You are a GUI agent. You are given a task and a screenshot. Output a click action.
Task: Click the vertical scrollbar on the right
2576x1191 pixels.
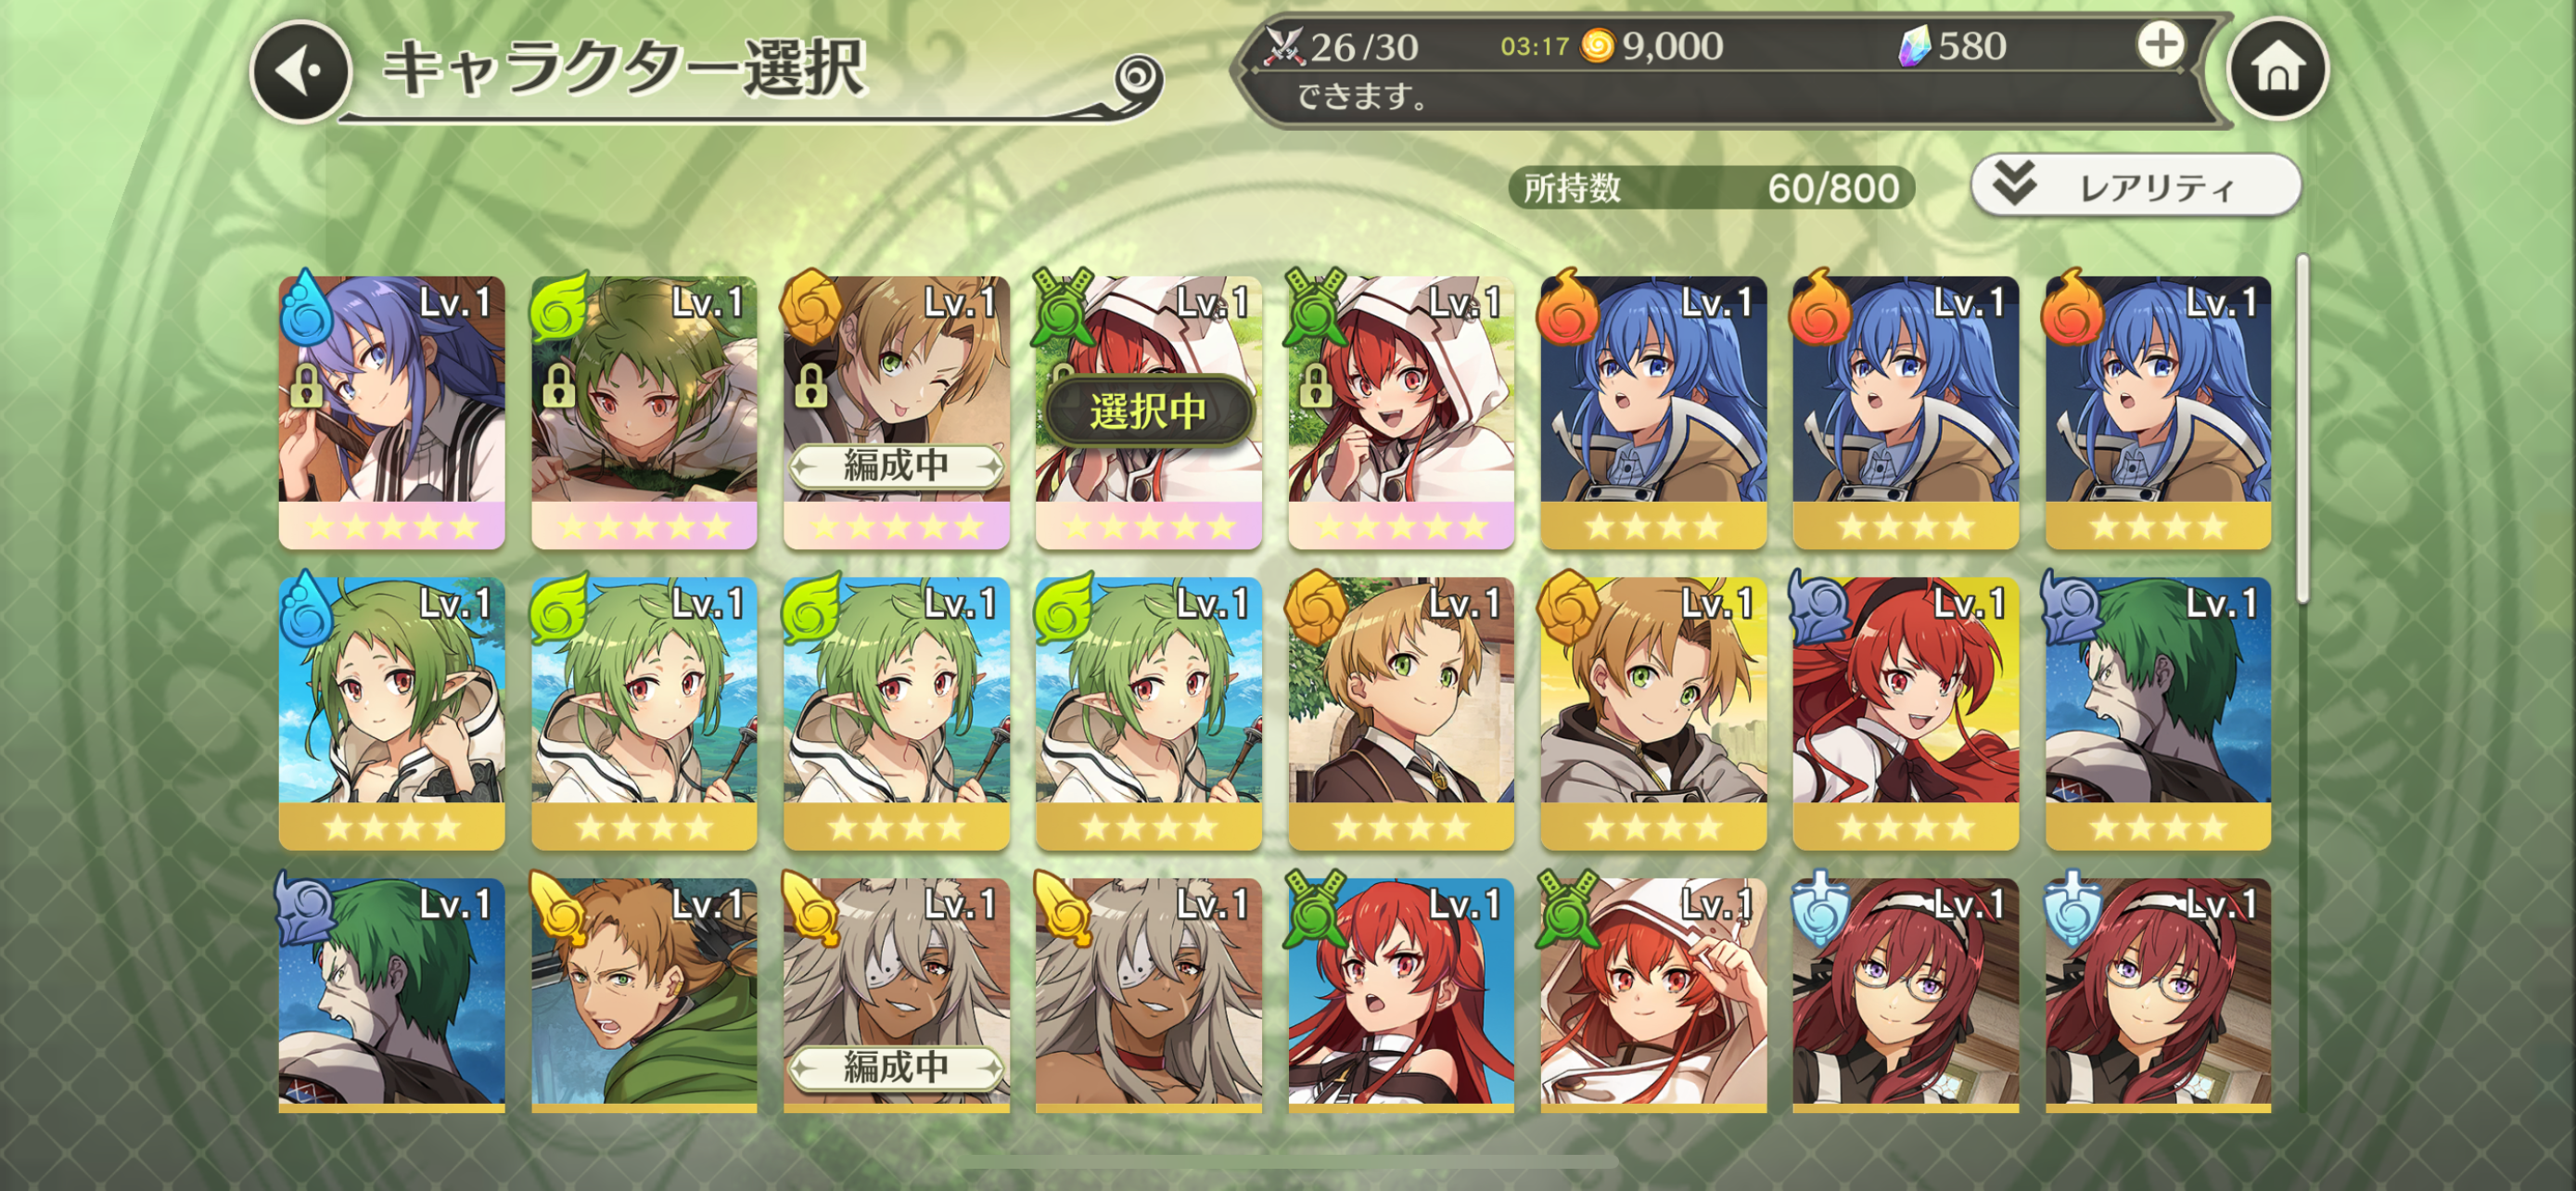coord(2302,430)
